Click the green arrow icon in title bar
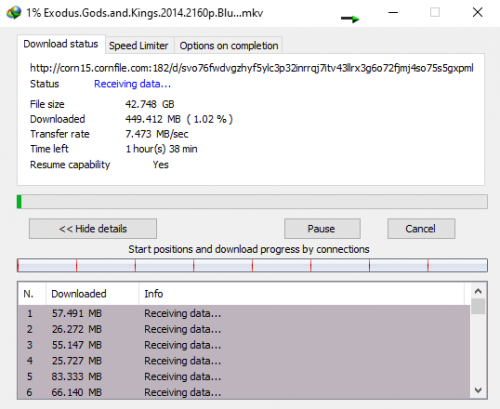 350,19
